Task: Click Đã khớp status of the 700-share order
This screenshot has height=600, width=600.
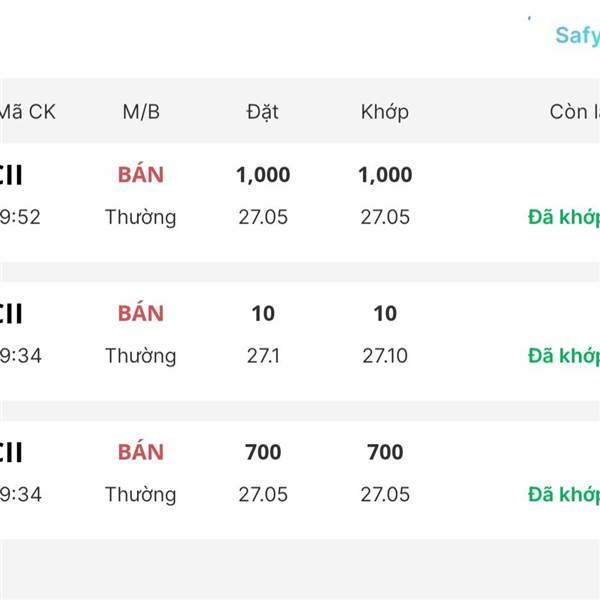Action: pyautogui.click(x=564, y=494)
